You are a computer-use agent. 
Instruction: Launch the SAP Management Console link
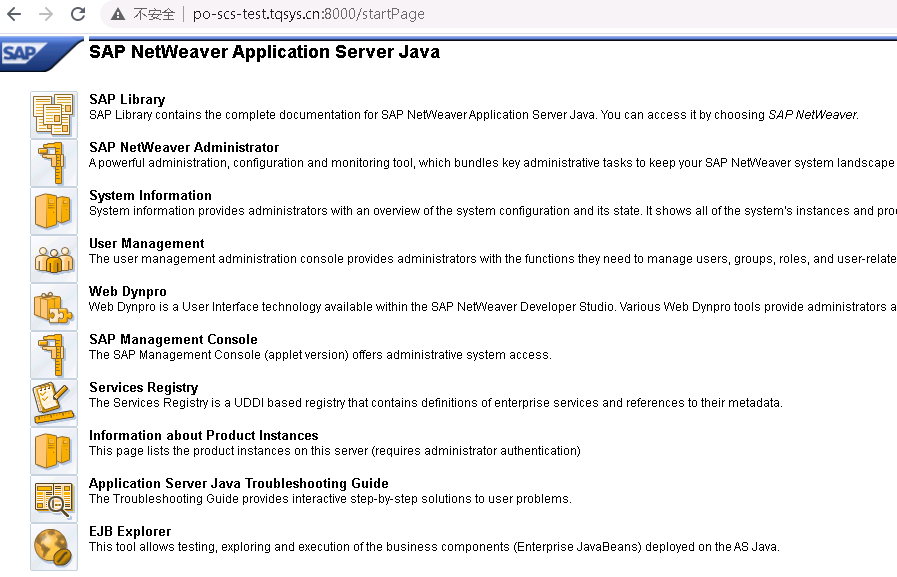pyautogui.click(x=173, y=340)
